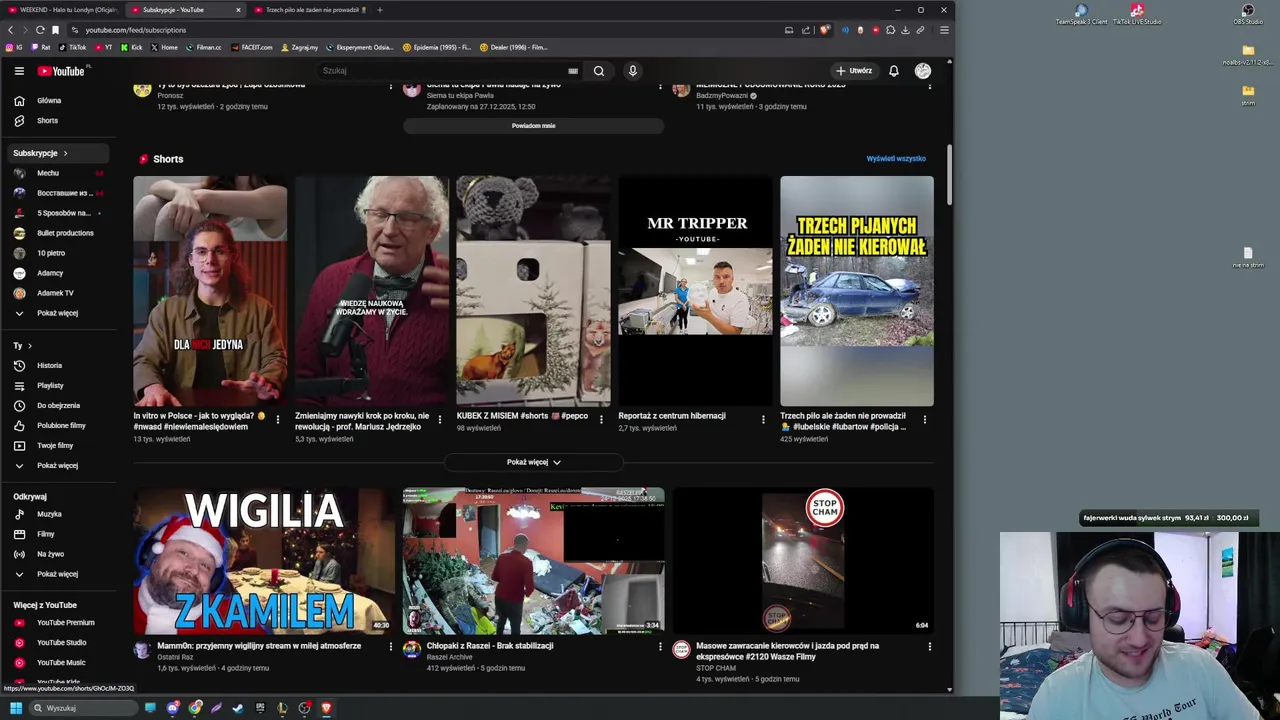
Task: Open the Trzech pijanych short thumbnail
Action: coord(857,291)
